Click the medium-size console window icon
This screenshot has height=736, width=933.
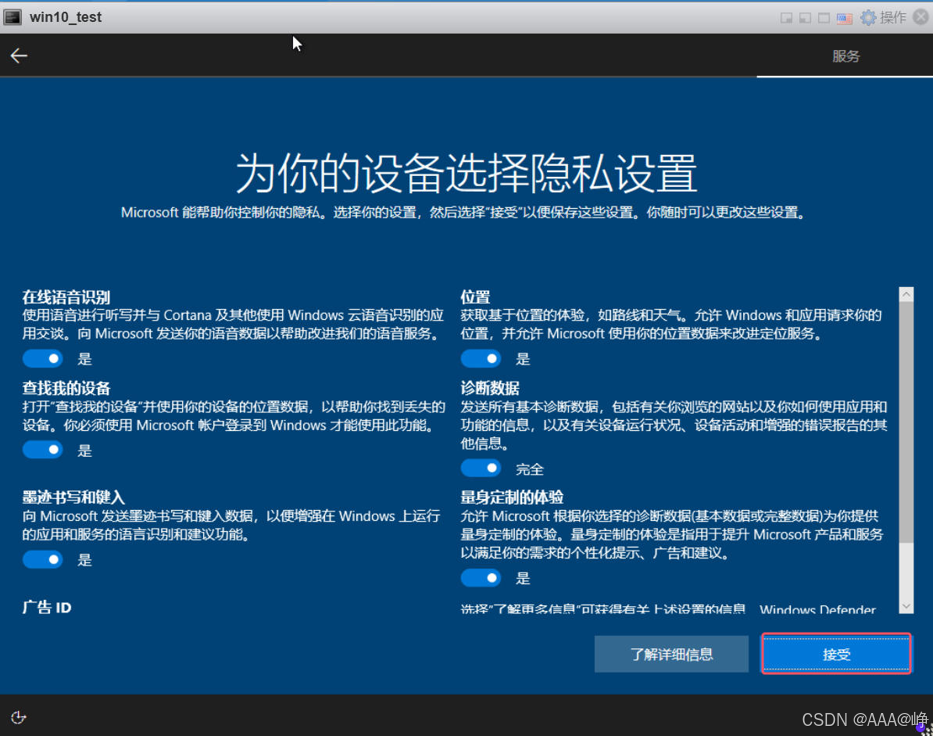(x=805, y=18)
